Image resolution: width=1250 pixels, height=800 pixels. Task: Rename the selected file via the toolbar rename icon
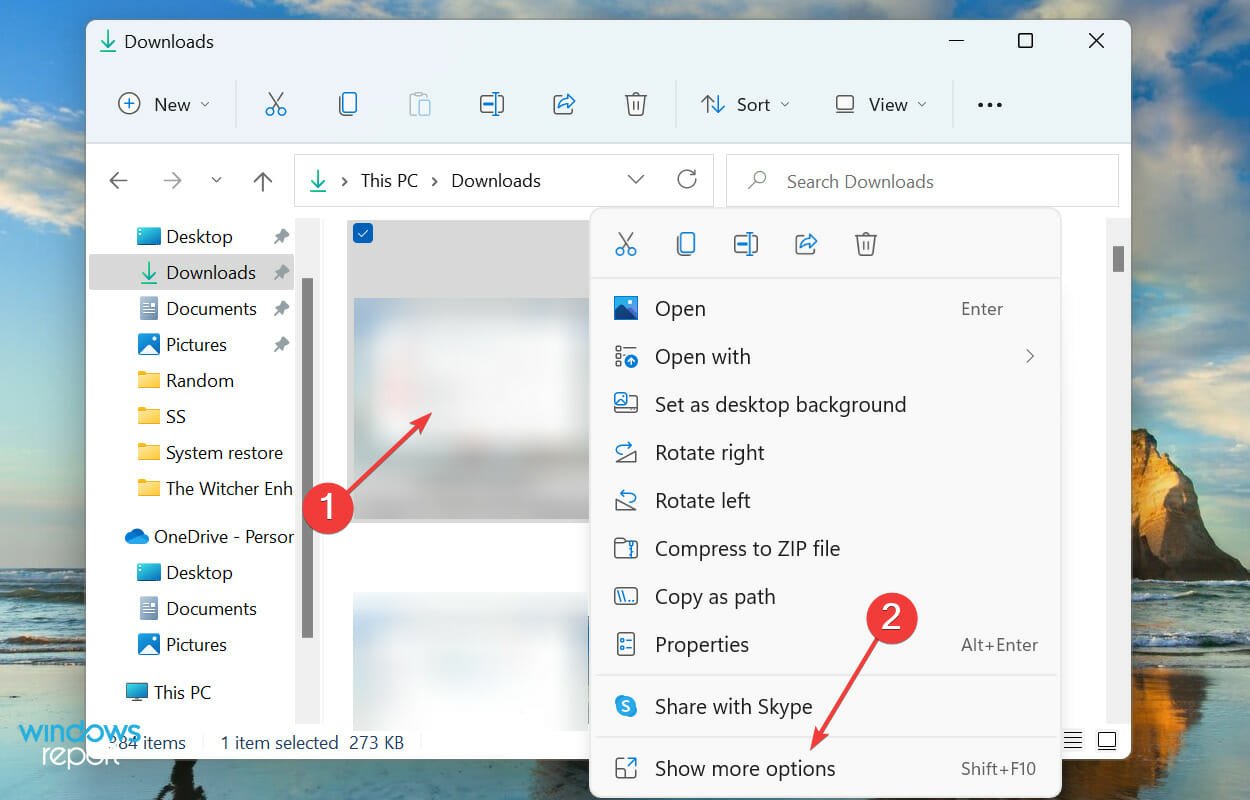(491, 104)
